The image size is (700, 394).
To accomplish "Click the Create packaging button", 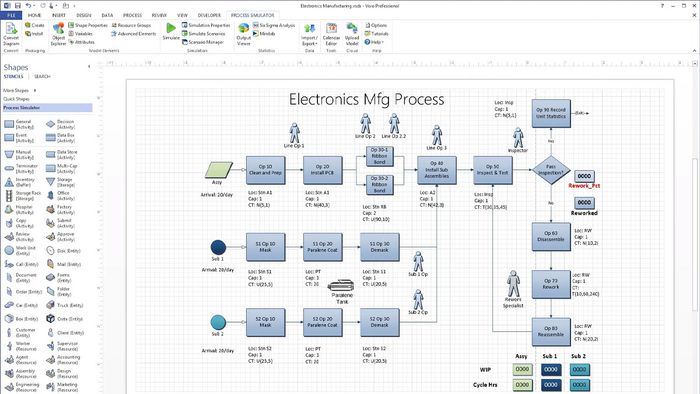I will click(34, 25).
